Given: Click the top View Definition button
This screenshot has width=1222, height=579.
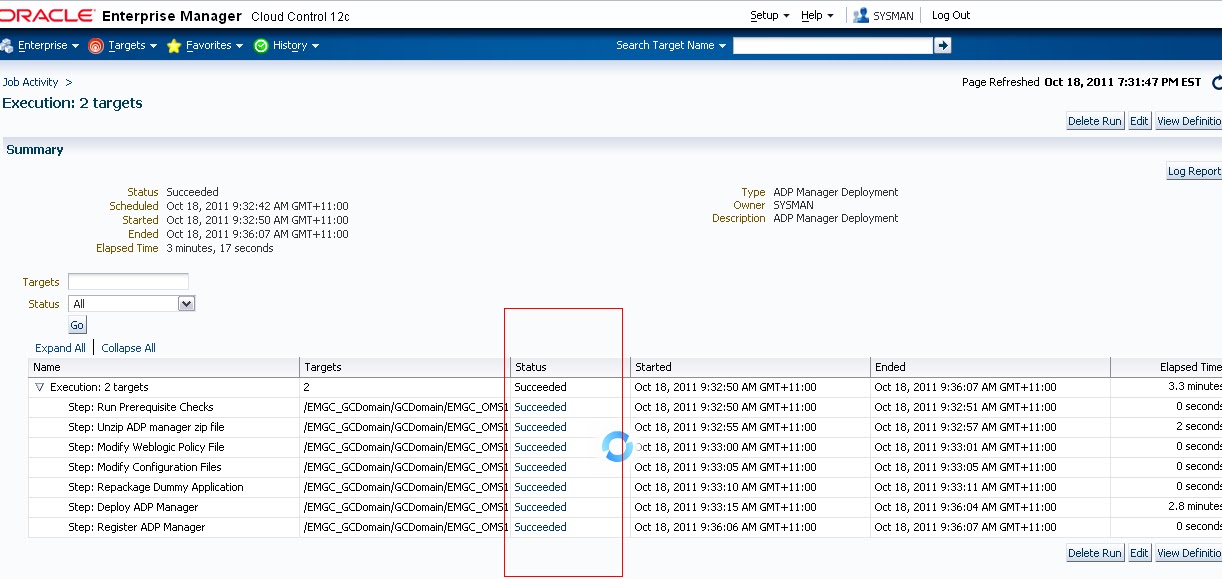Looking at the screenshot, I should pyautogui.click(x=1188, y=121).
